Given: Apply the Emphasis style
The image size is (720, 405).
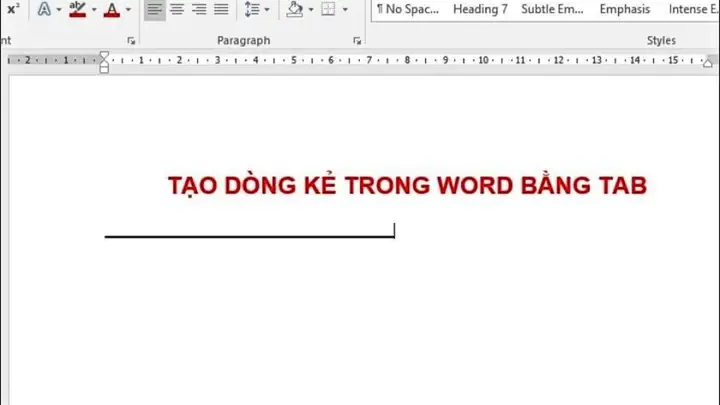Looking at the screenshot, I should pos(624,9).
